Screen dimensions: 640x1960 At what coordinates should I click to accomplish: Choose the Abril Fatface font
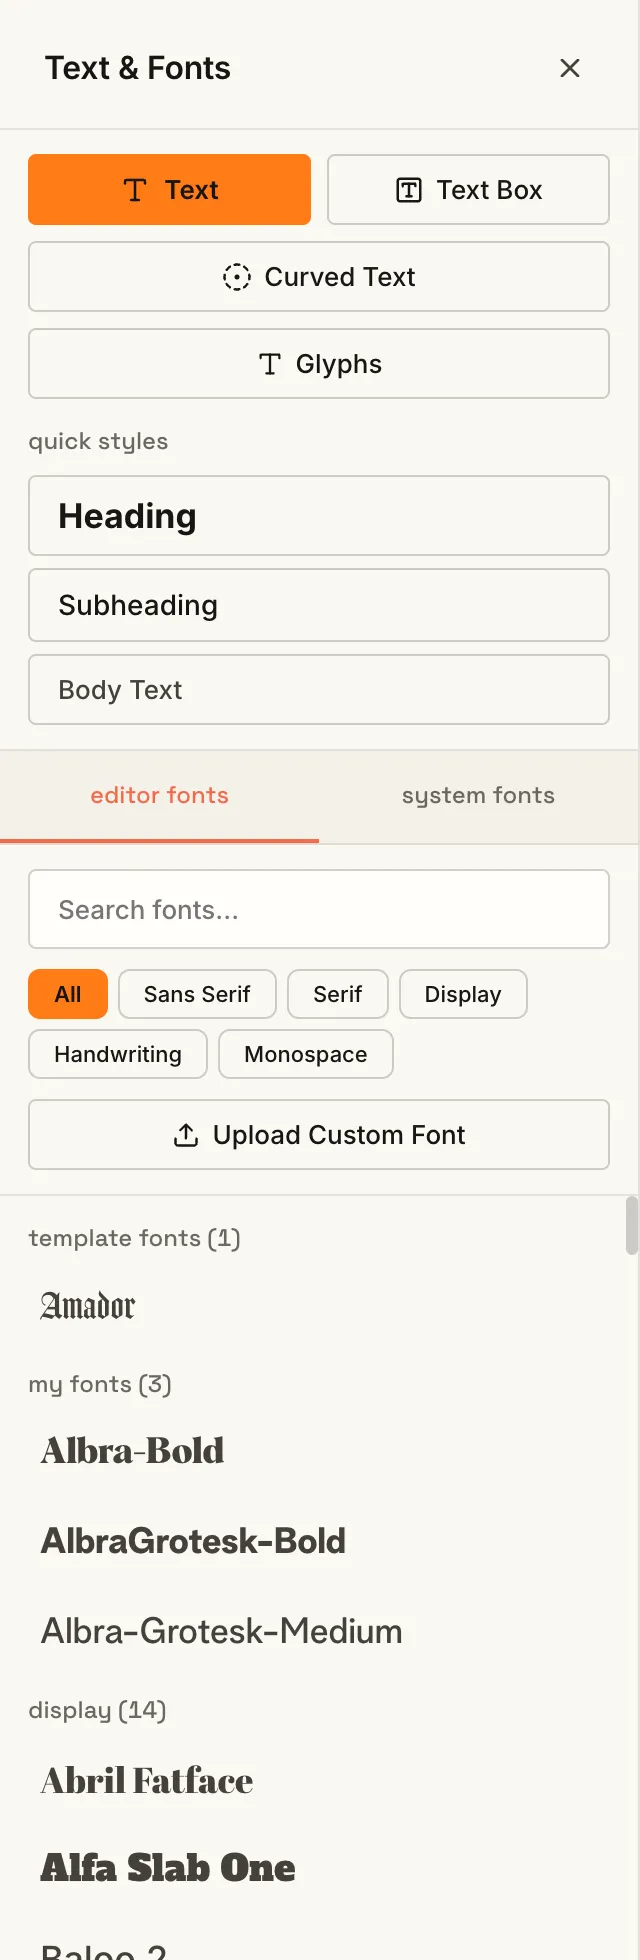click(146, 1781)
